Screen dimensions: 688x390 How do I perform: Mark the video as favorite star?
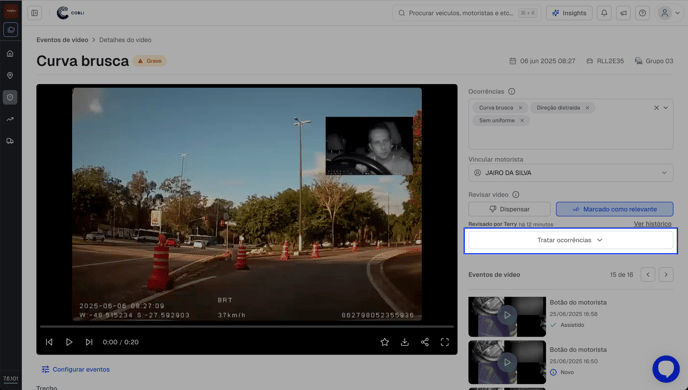point(385,342)
